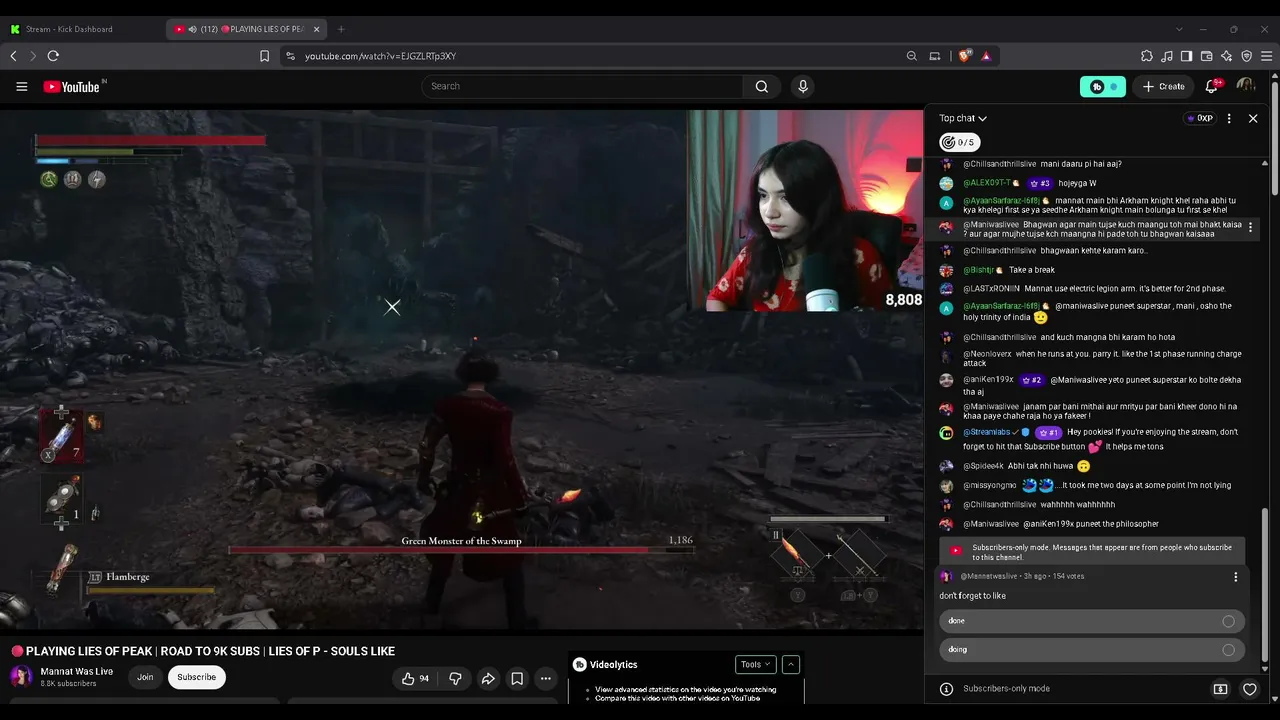Expand the Top chat dropdown
Screen dimensions: 1280x720
[x=963, y=118]
